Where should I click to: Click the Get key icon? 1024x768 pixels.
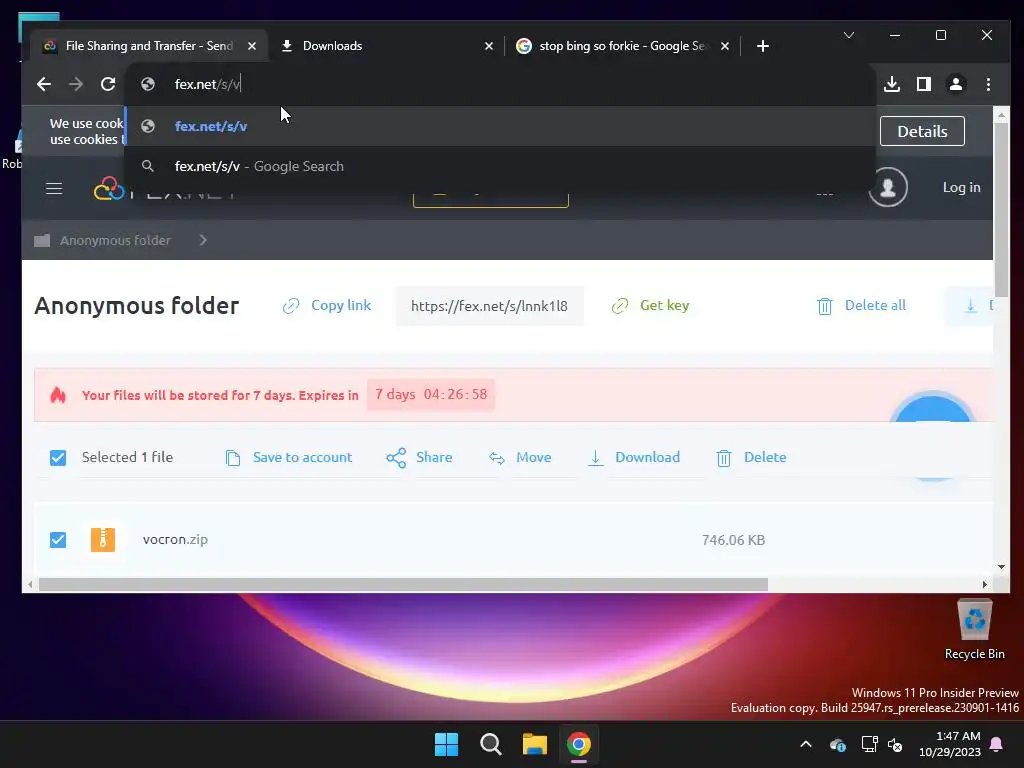620,306
